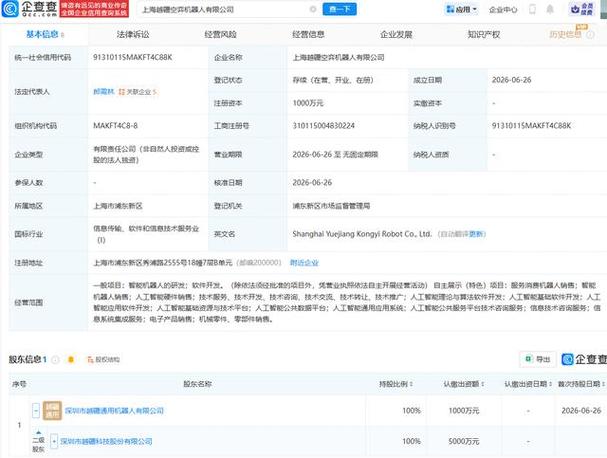Screen dimensions: 607x458
Task: Click the blue 查一下 search button
Action: [340, 9]
